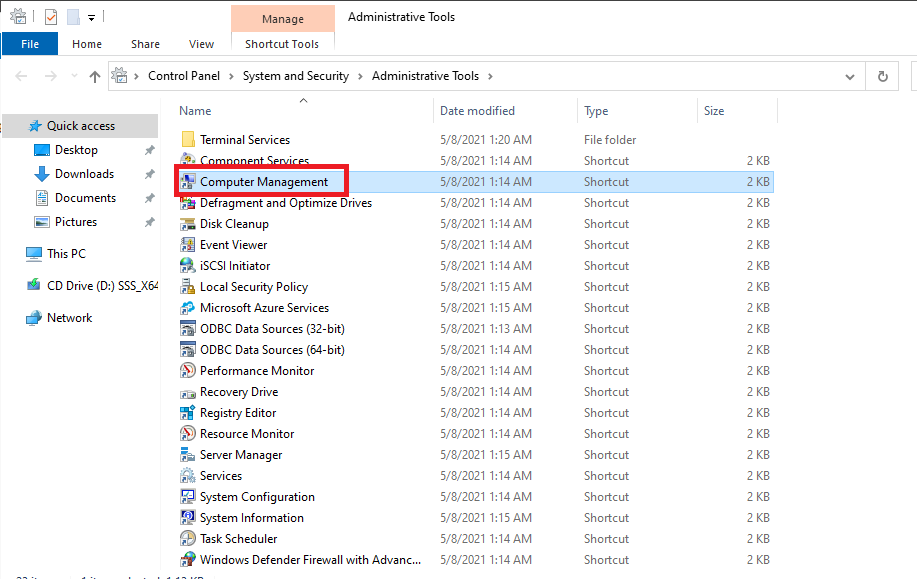Select the Registry Editor icon

coord(188,413)
